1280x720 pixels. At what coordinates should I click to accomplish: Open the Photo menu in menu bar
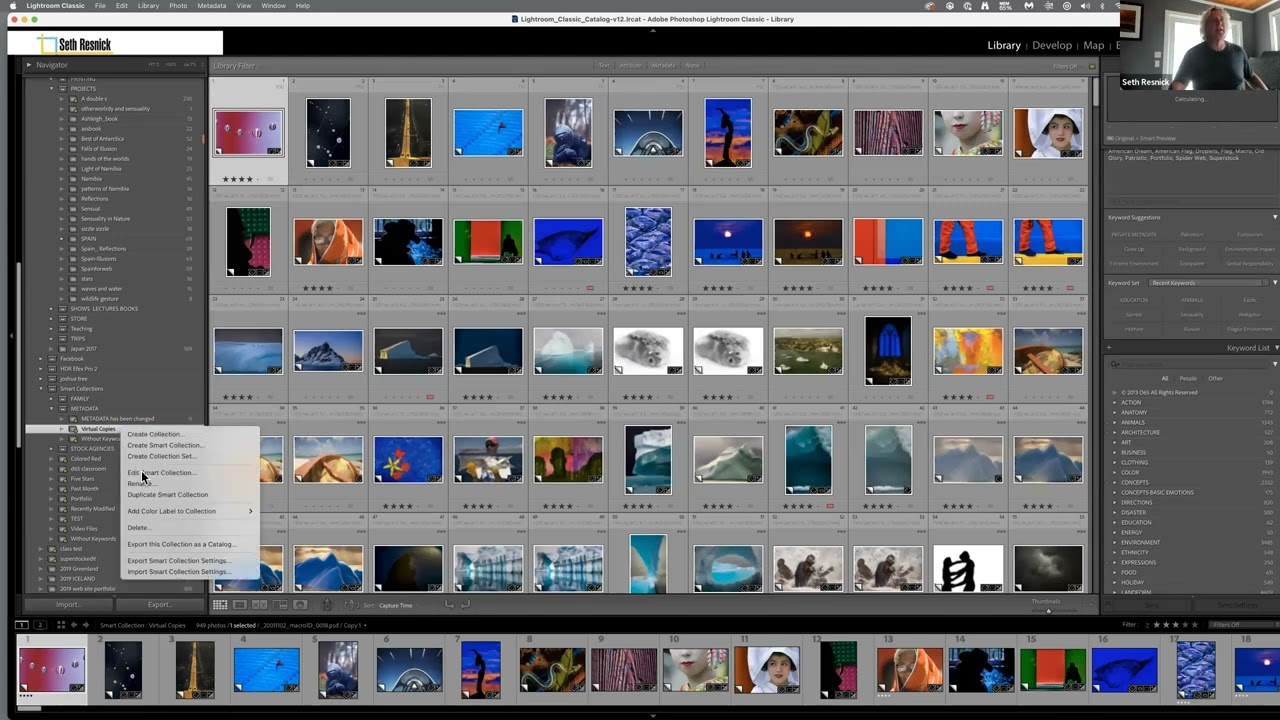point(178,6)
